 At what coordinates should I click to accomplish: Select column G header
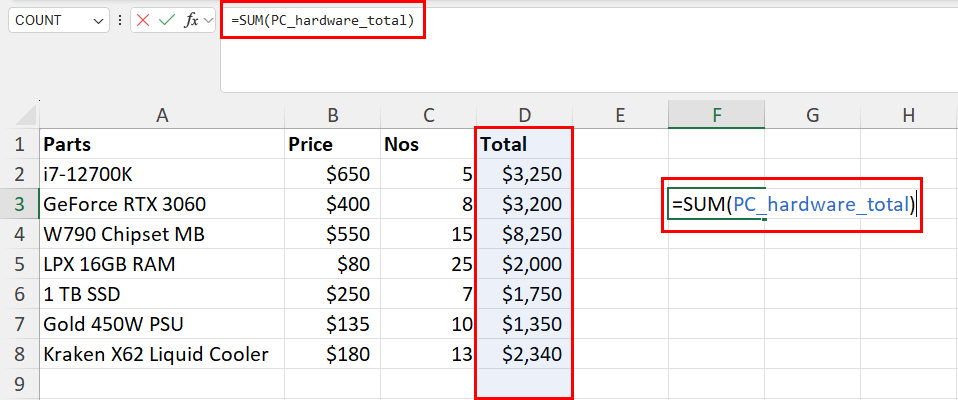point(812,115)
